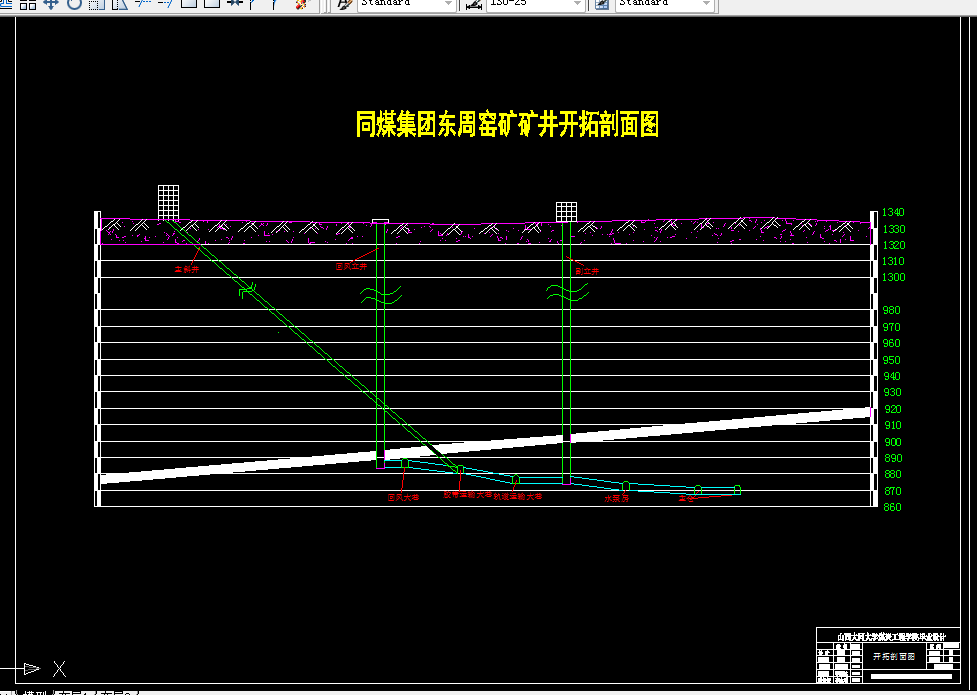Click the title block text 开拓剖面图

coord(894,657)
